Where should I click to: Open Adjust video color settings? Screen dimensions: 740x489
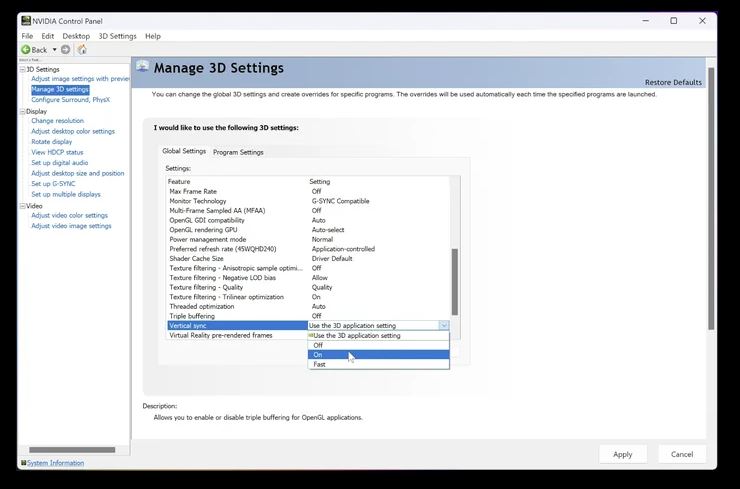point(69,215)
